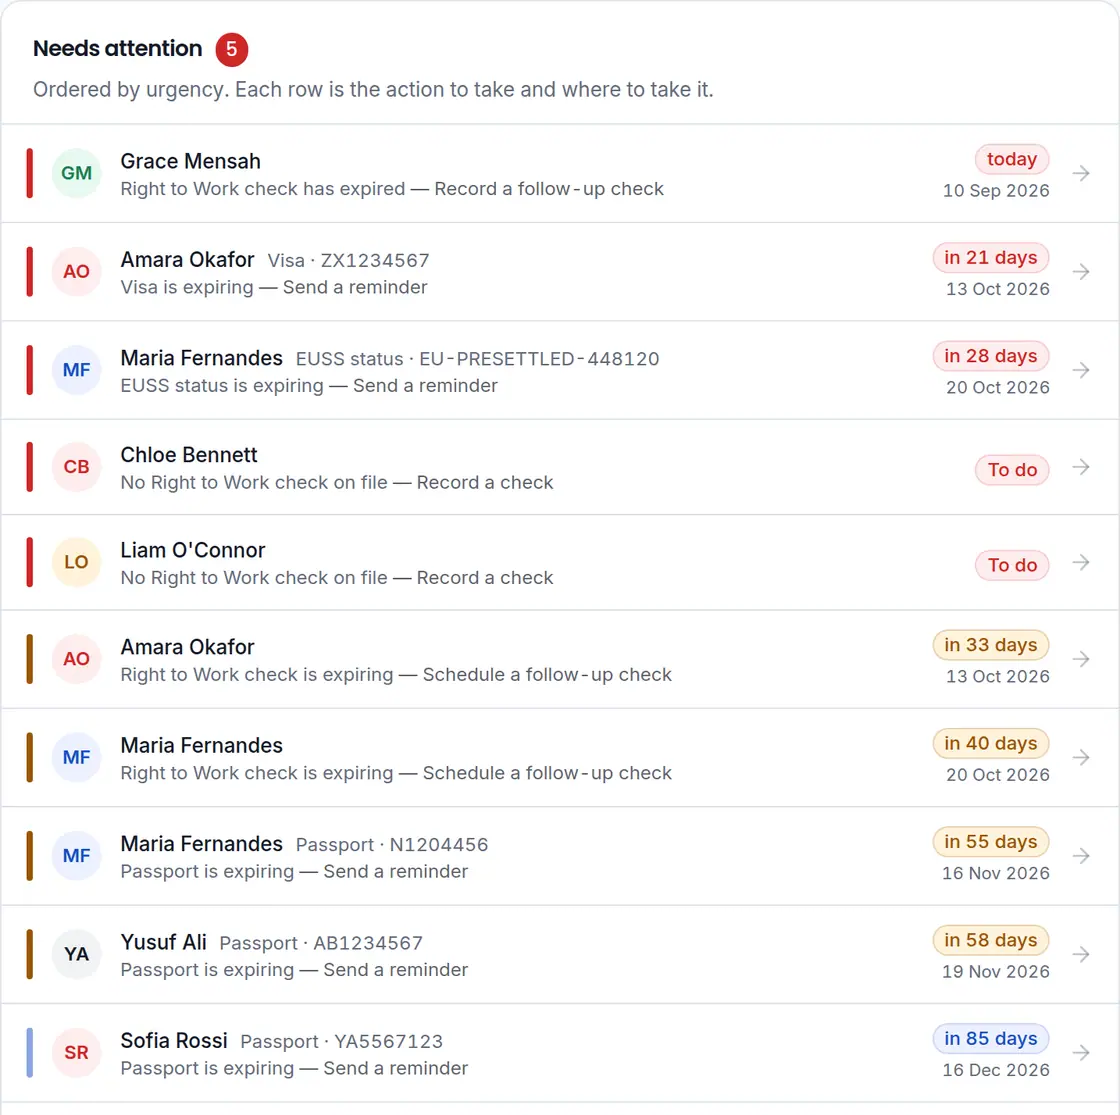Click arrow icon on Liam O'Connor row
The image size is (1120, 1115).
click(x=1081, y=563)
